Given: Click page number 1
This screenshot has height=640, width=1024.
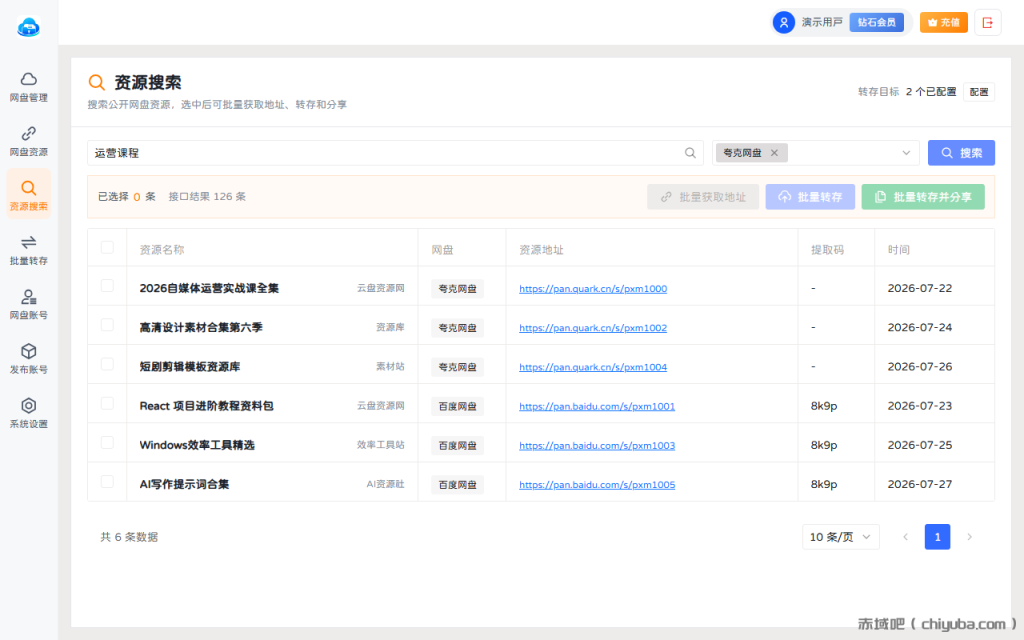Looking at the screenshot, I should click(937, 537).
